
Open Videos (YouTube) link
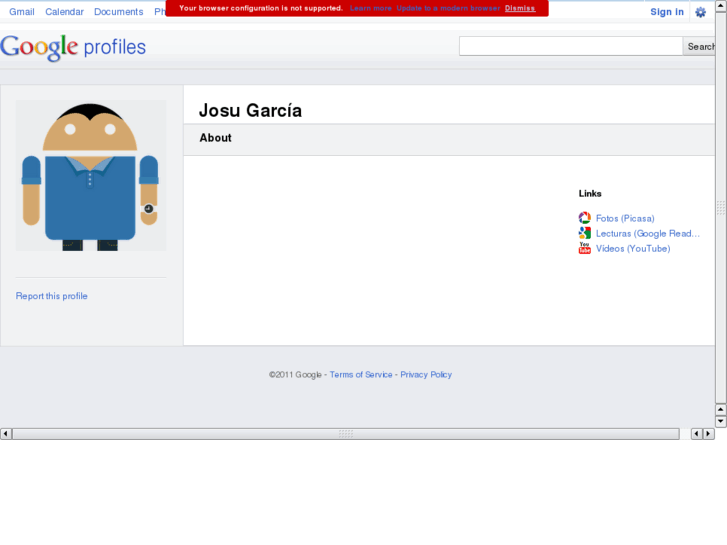(x=633, y=249)
